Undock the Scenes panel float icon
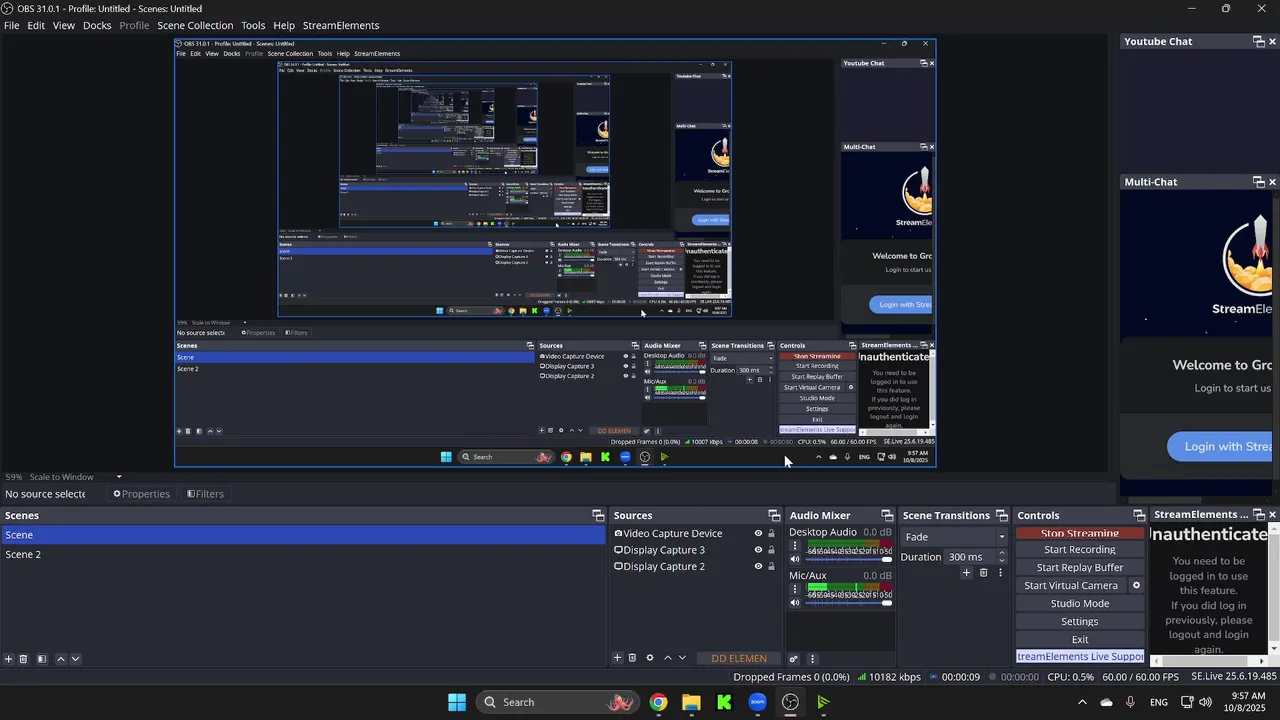 pyautogui.click(x=598, y=516)
